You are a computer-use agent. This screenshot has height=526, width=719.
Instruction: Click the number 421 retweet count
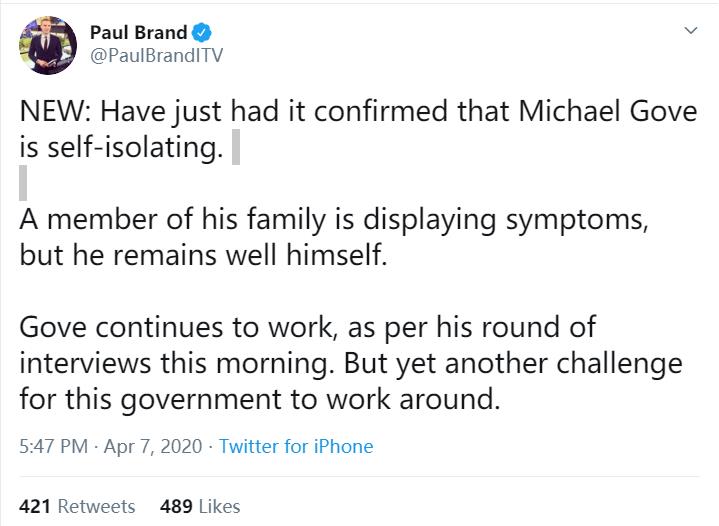tap(35, 506)
